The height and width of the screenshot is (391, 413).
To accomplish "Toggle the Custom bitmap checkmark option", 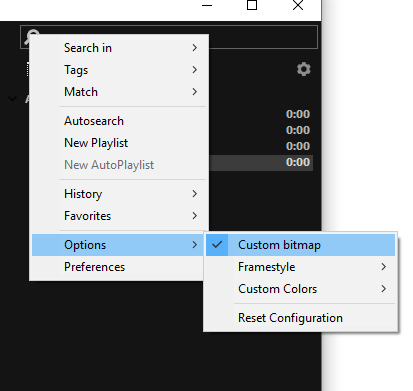I will pos(300,245).
